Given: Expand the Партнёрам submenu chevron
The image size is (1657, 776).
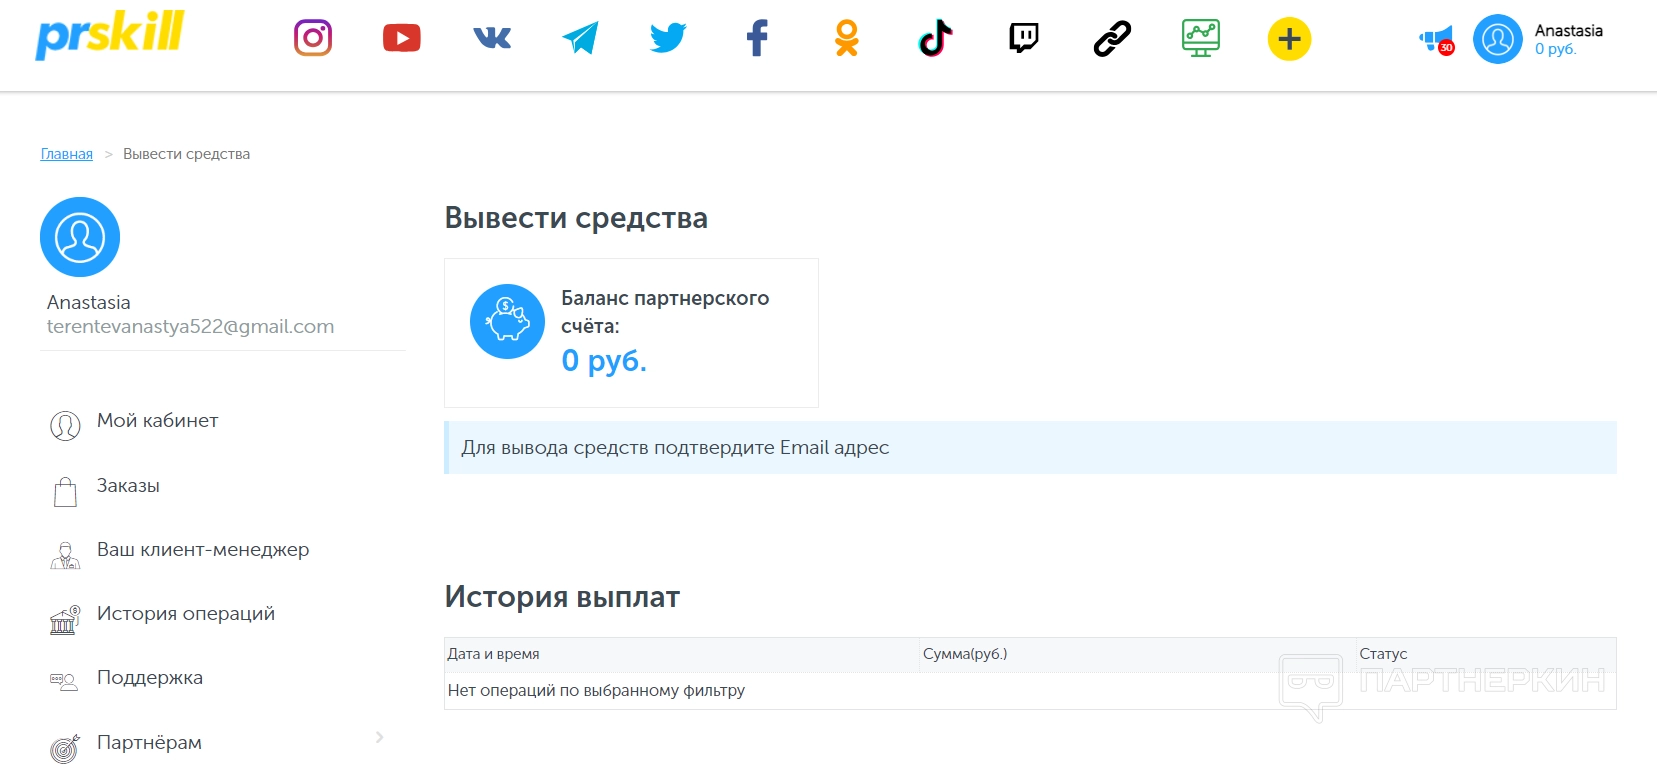Looking at the screenshot, I should [x=379, y=738].
